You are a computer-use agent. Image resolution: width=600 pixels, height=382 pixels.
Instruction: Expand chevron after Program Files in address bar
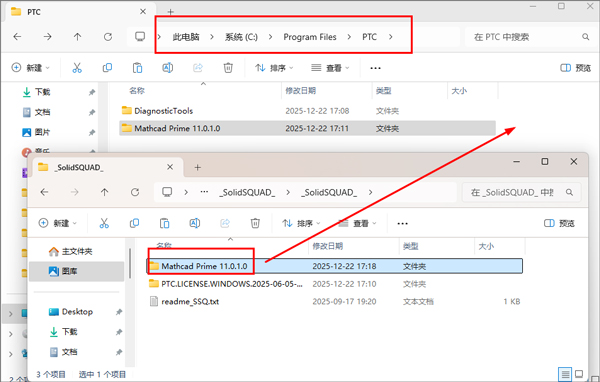click(349, 37)
